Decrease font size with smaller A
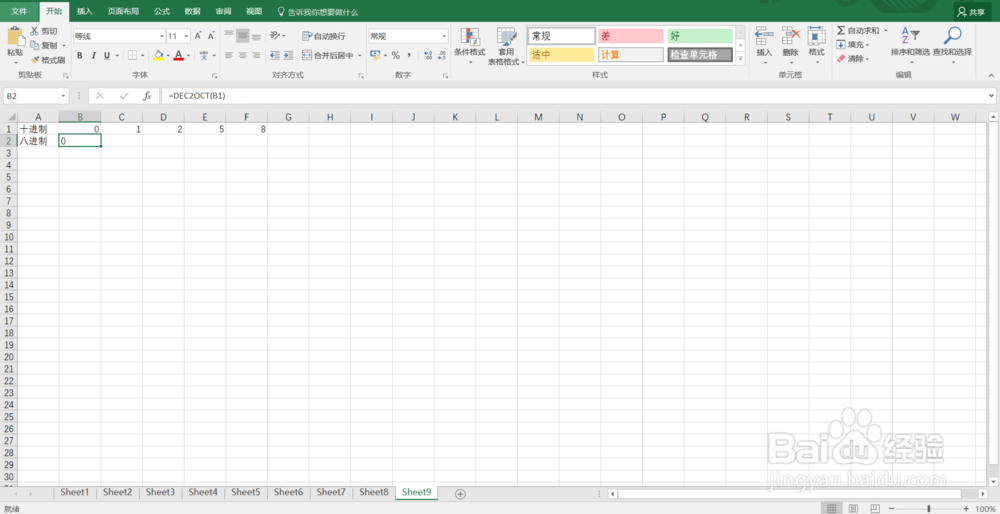Image resolution: width=1000 pixels, height=514 pixels. click(x=210, y=36)
